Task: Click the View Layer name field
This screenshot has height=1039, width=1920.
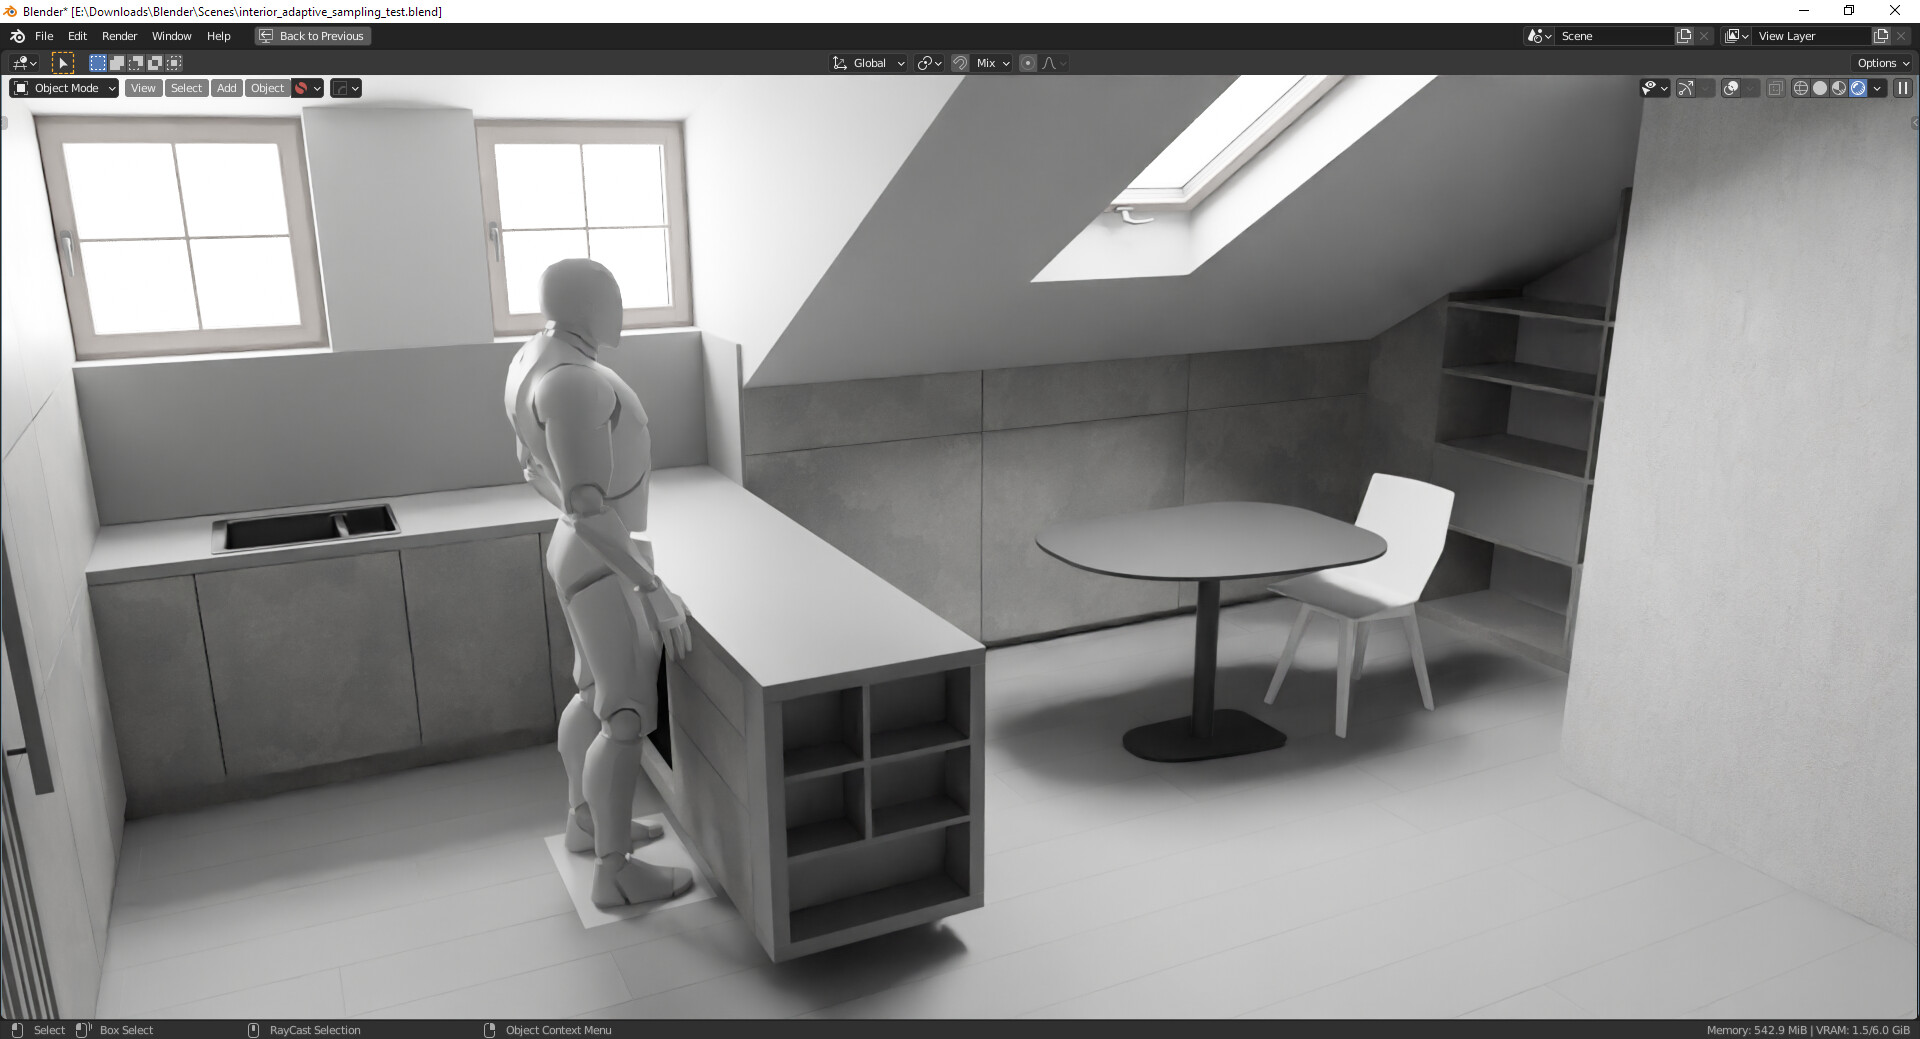Action: (x=1812, y=36)
